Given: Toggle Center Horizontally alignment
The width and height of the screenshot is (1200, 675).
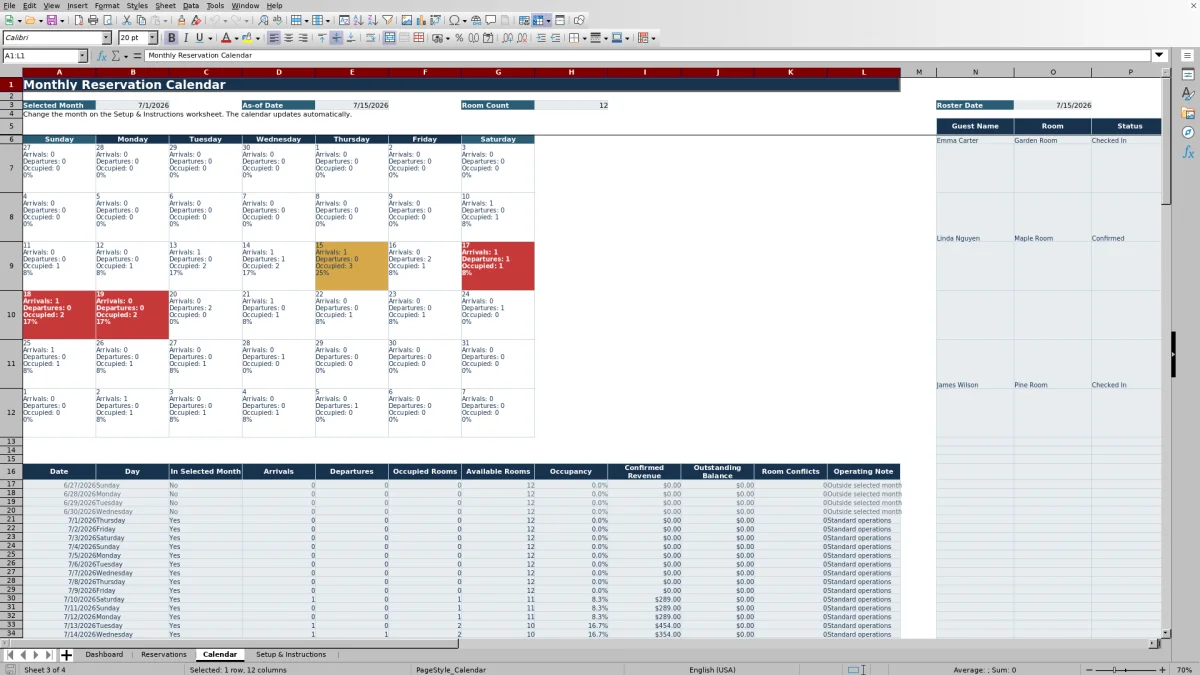Looking at the screenshot, I should (288, 38).
